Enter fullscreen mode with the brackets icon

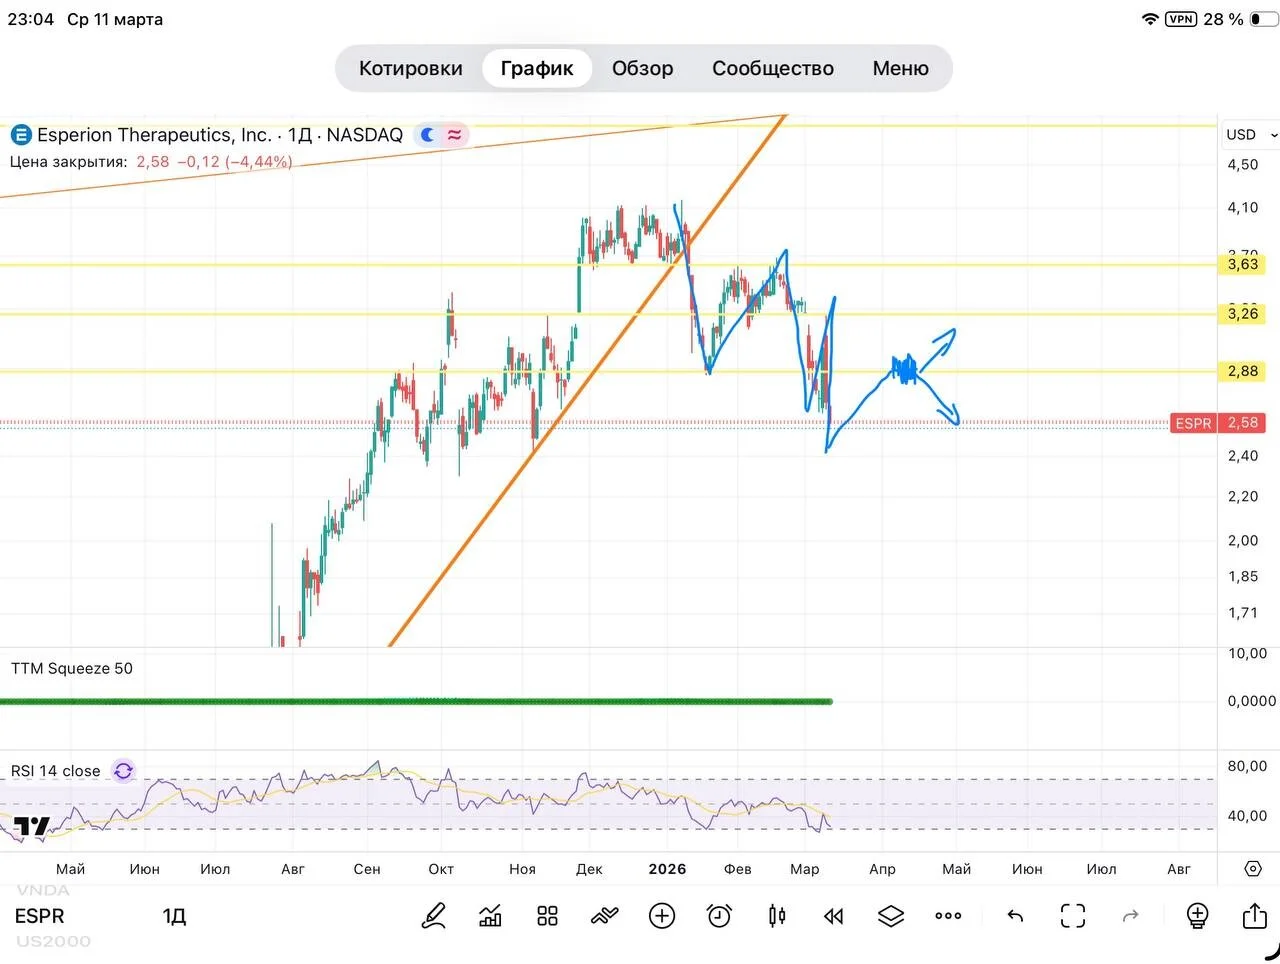pos(1073,915)
